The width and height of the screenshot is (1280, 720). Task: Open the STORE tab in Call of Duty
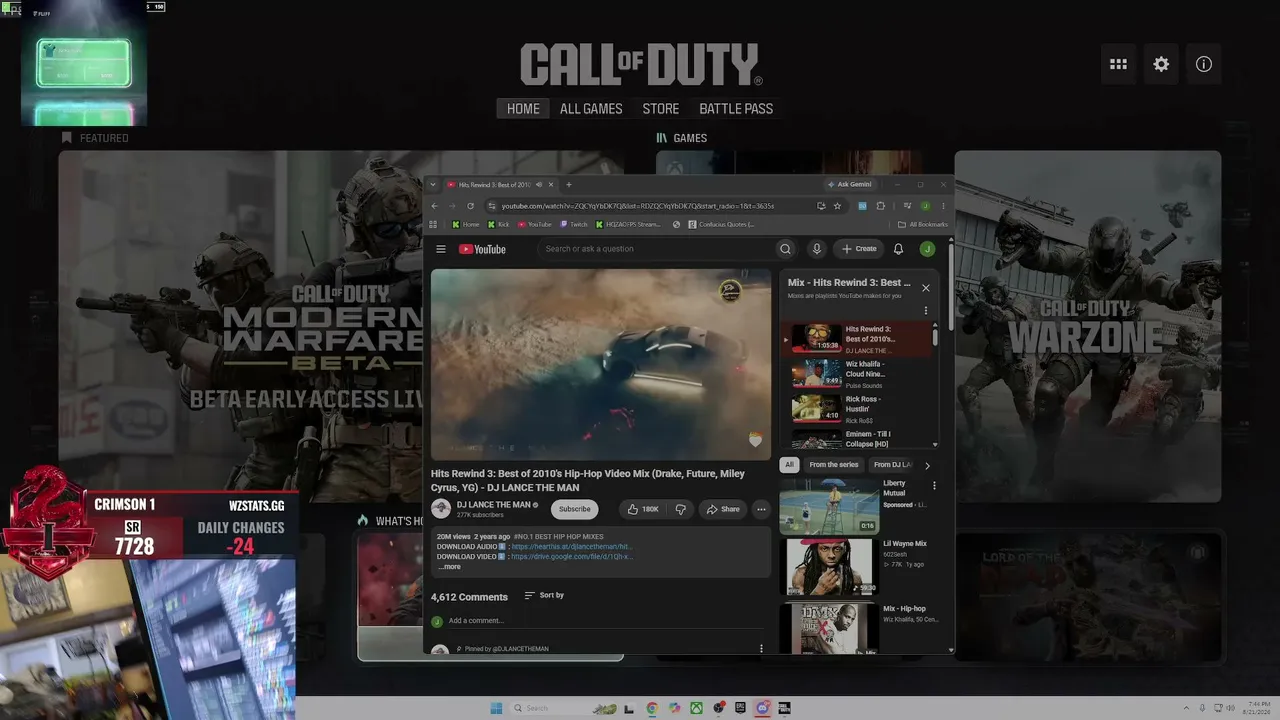coord(661,109)
